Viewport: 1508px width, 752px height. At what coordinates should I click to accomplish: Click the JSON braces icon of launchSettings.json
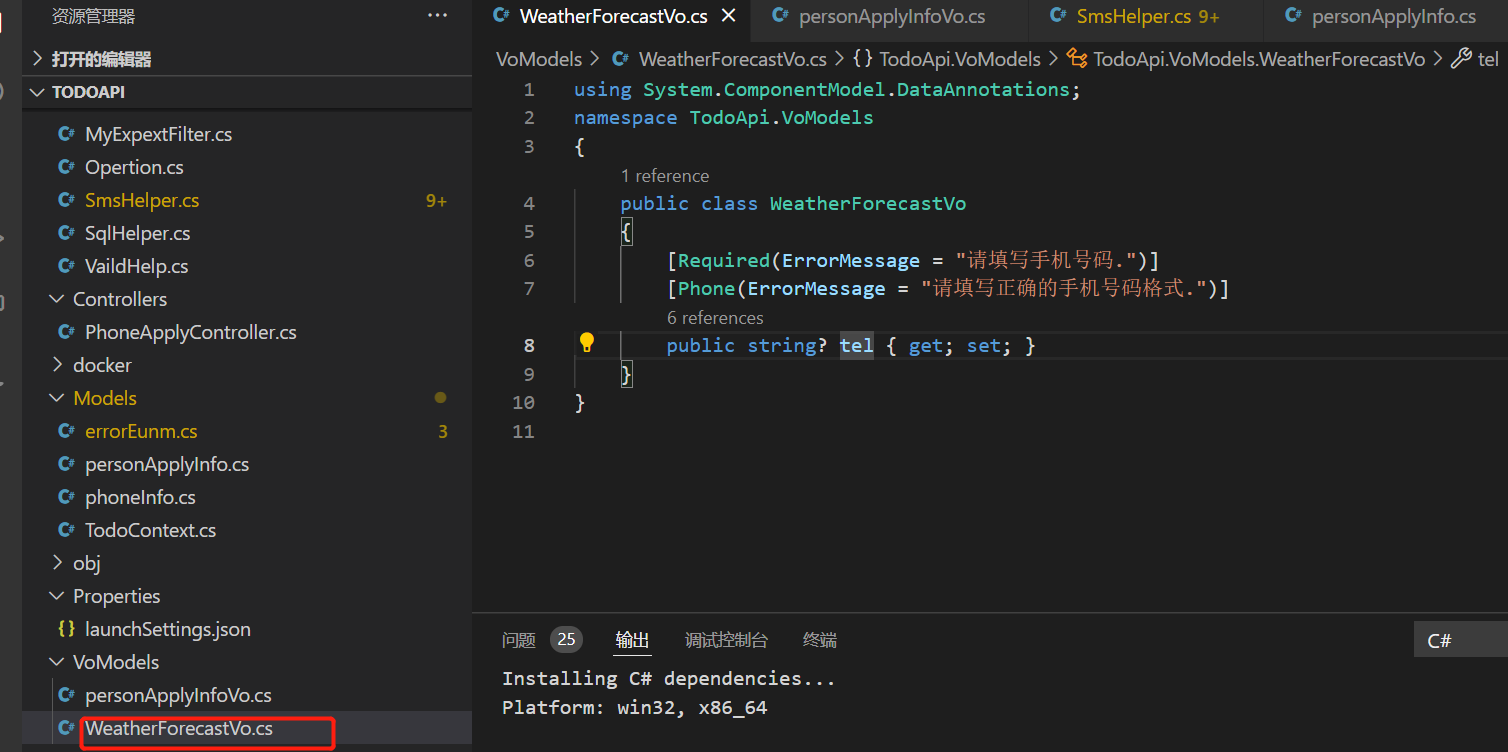(x=66, y=629)
